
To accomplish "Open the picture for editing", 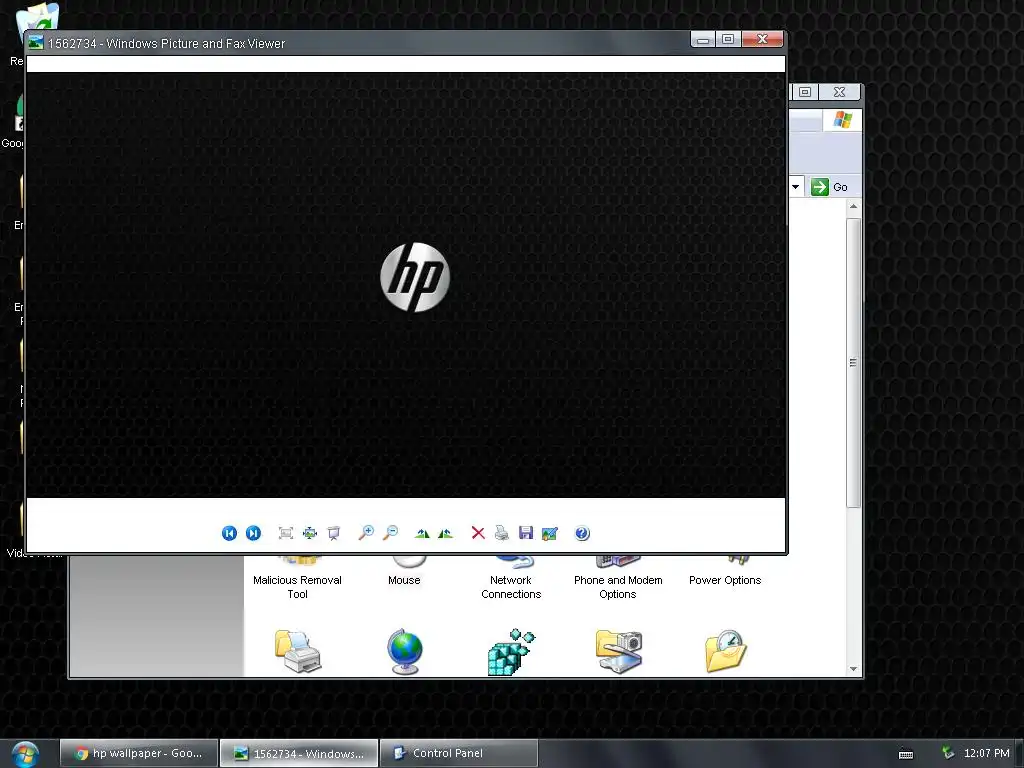I will pos(550,533).
